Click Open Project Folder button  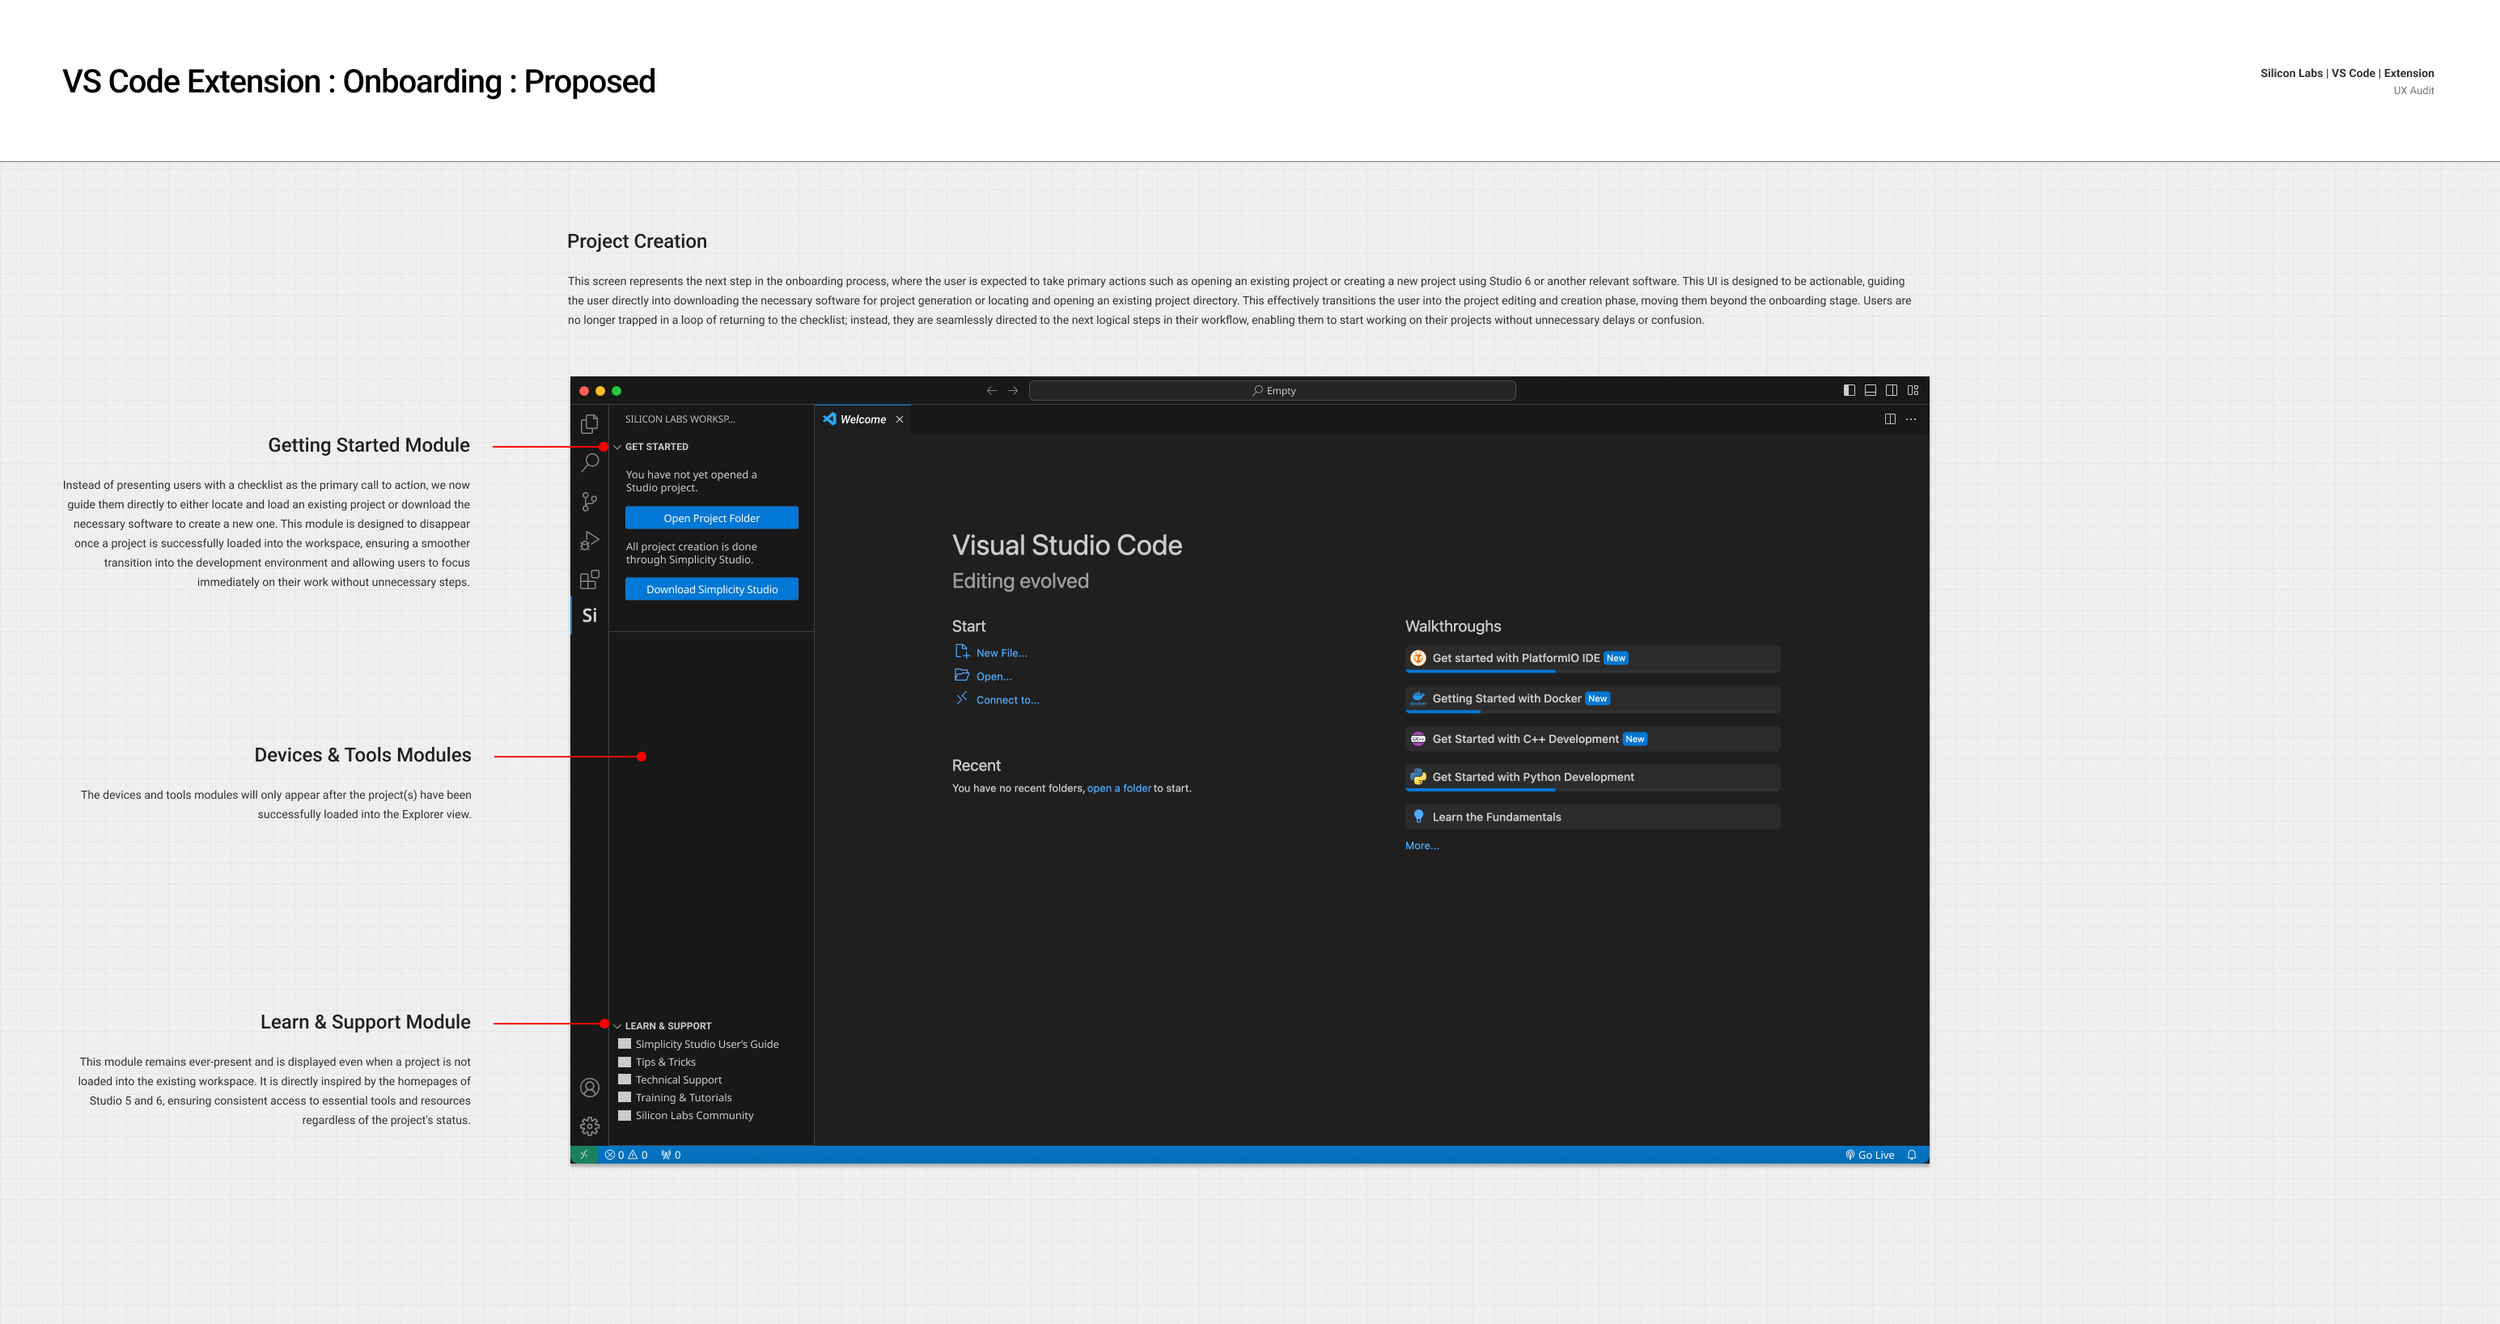pyautogui.click(x=711, y=518)
